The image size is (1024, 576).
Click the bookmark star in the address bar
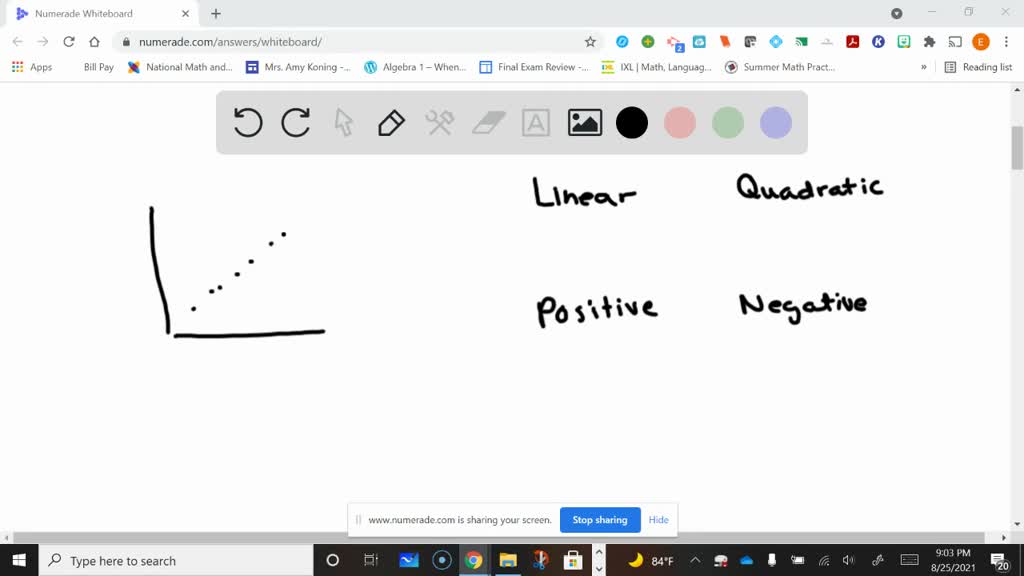pyautogui.click(x=590, y=43)
